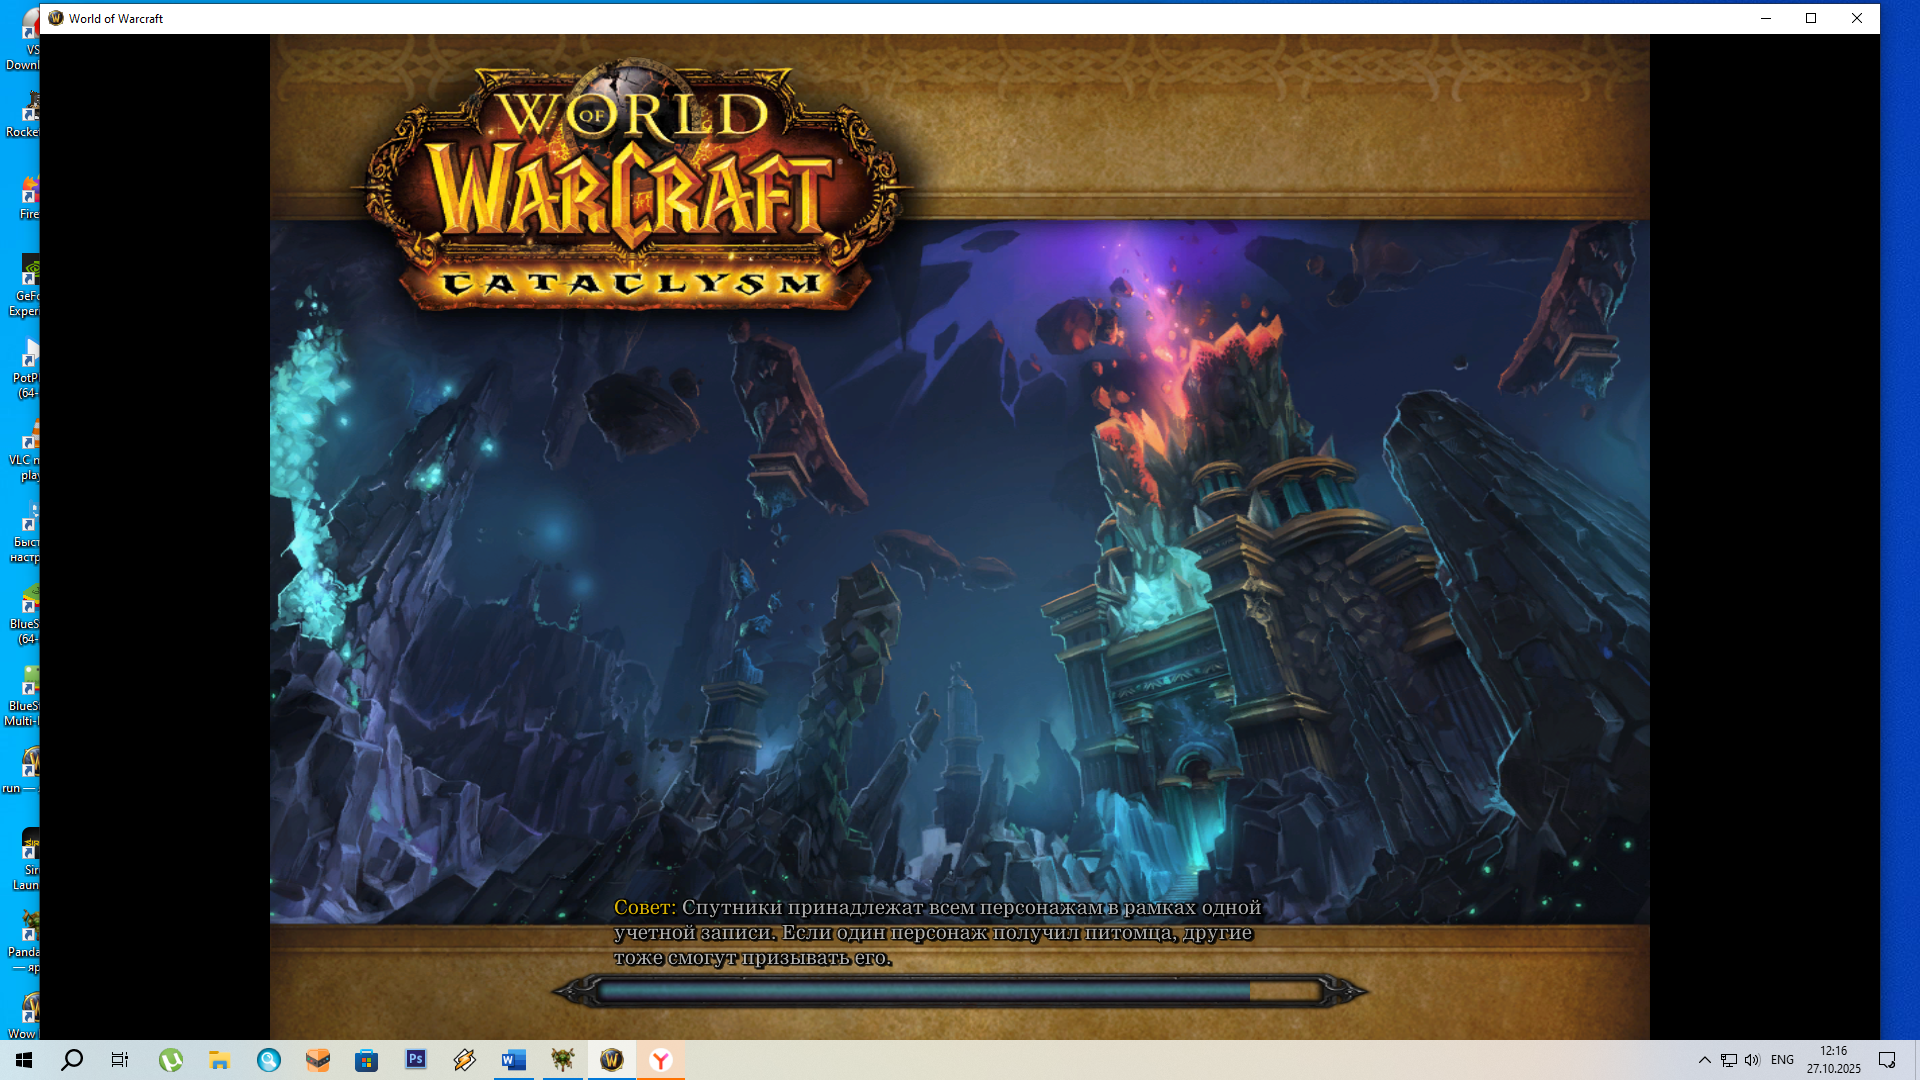
Task: Open the ENG language switcher
Action: [1782, 1060]
